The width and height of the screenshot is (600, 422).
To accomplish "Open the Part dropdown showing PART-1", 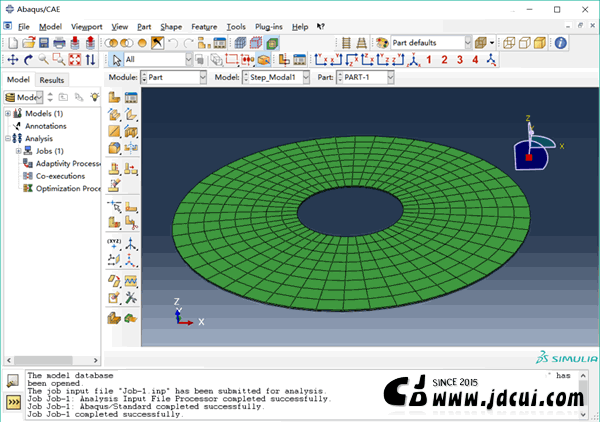I will pyautogui.click(x=365, y=77).
